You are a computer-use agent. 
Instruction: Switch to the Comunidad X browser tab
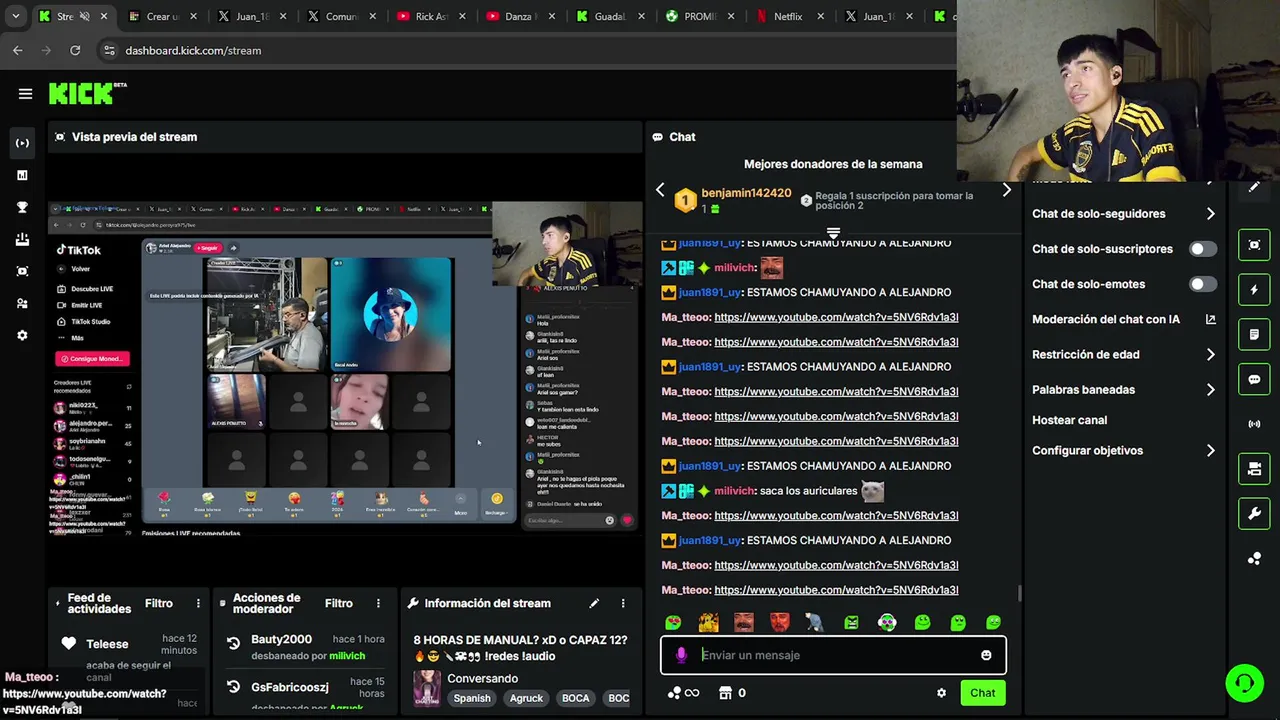click(x=341, y=16)
